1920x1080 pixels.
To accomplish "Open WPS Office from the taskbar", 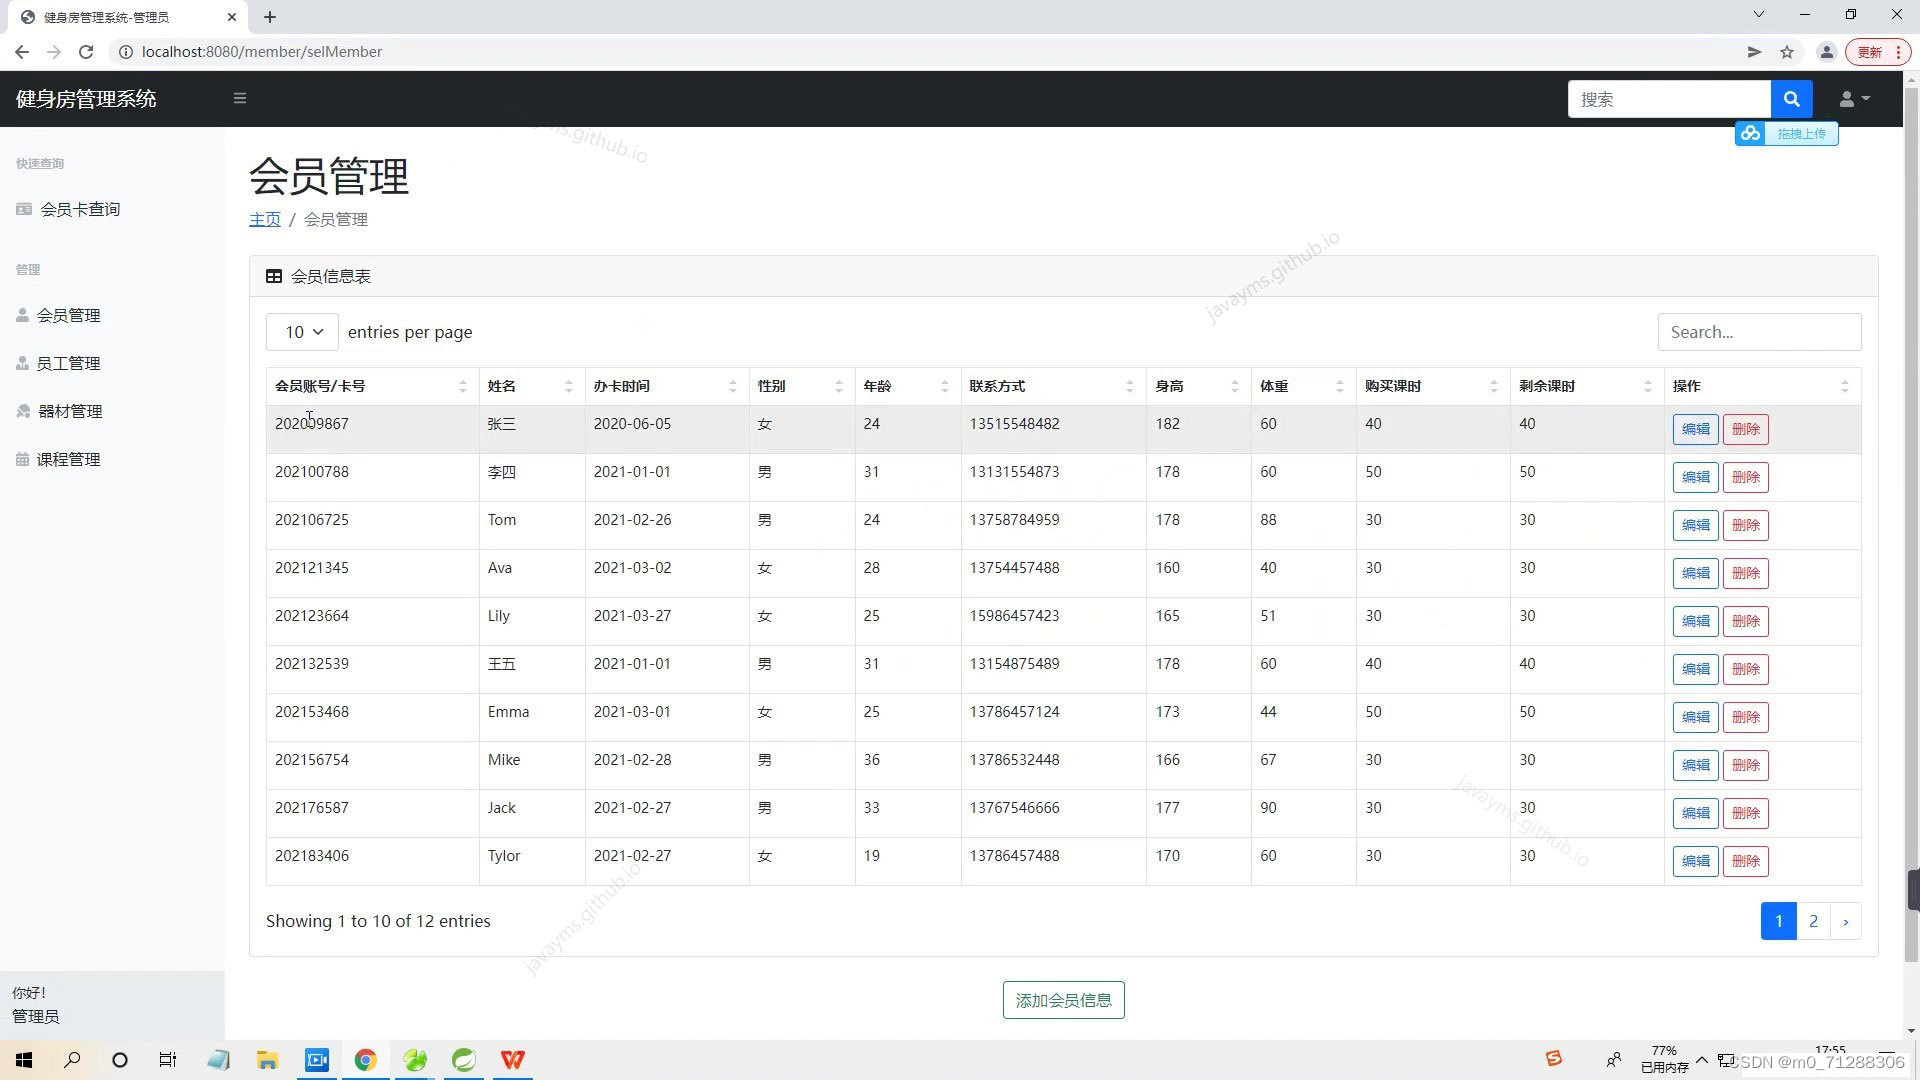I will tap(513, 1060).
